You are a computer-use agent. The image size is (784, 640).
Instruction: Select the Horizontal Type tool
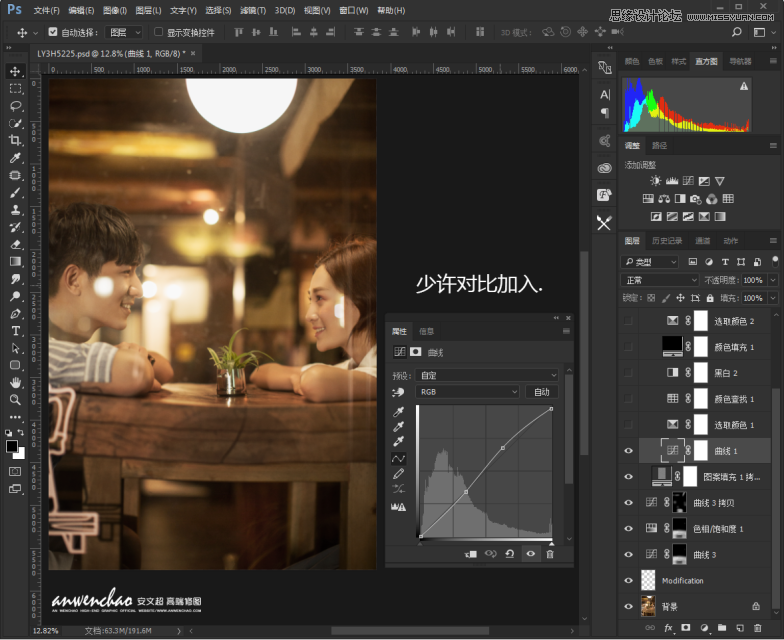point(15,331)
